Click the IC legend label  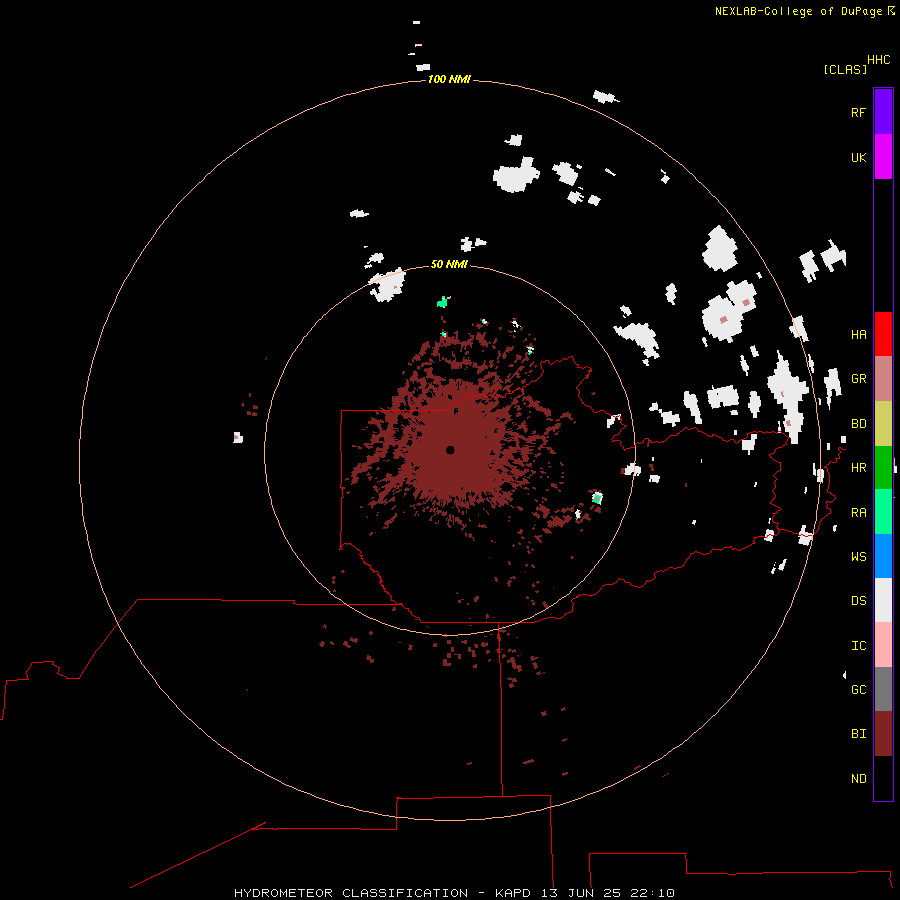click(858, 646)
